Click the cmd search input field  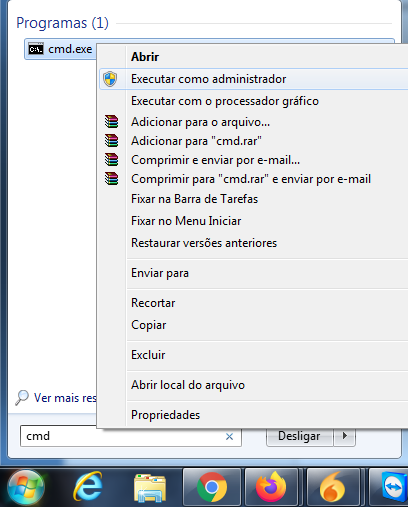[131, 436]
